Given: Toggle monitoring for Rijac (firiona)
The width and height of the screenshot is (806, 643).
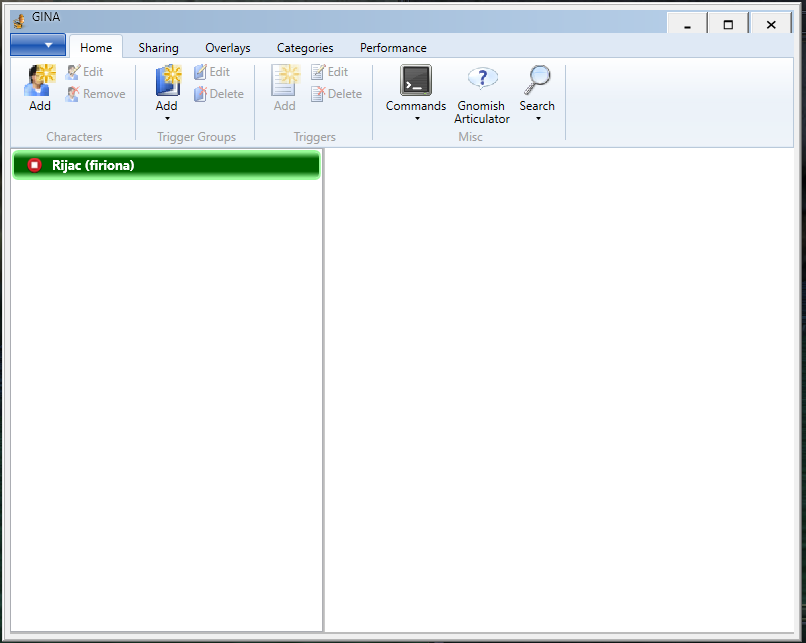Looking at the screenshot, I should point(34,165).
